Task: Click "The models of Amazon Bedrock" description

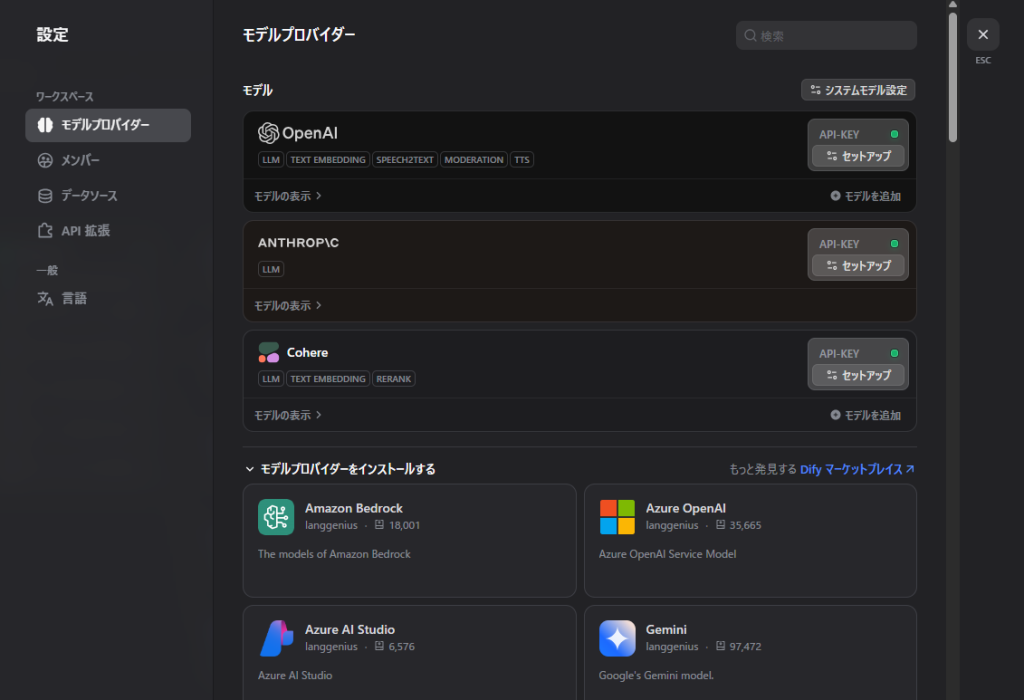Action: click(334, 554)
